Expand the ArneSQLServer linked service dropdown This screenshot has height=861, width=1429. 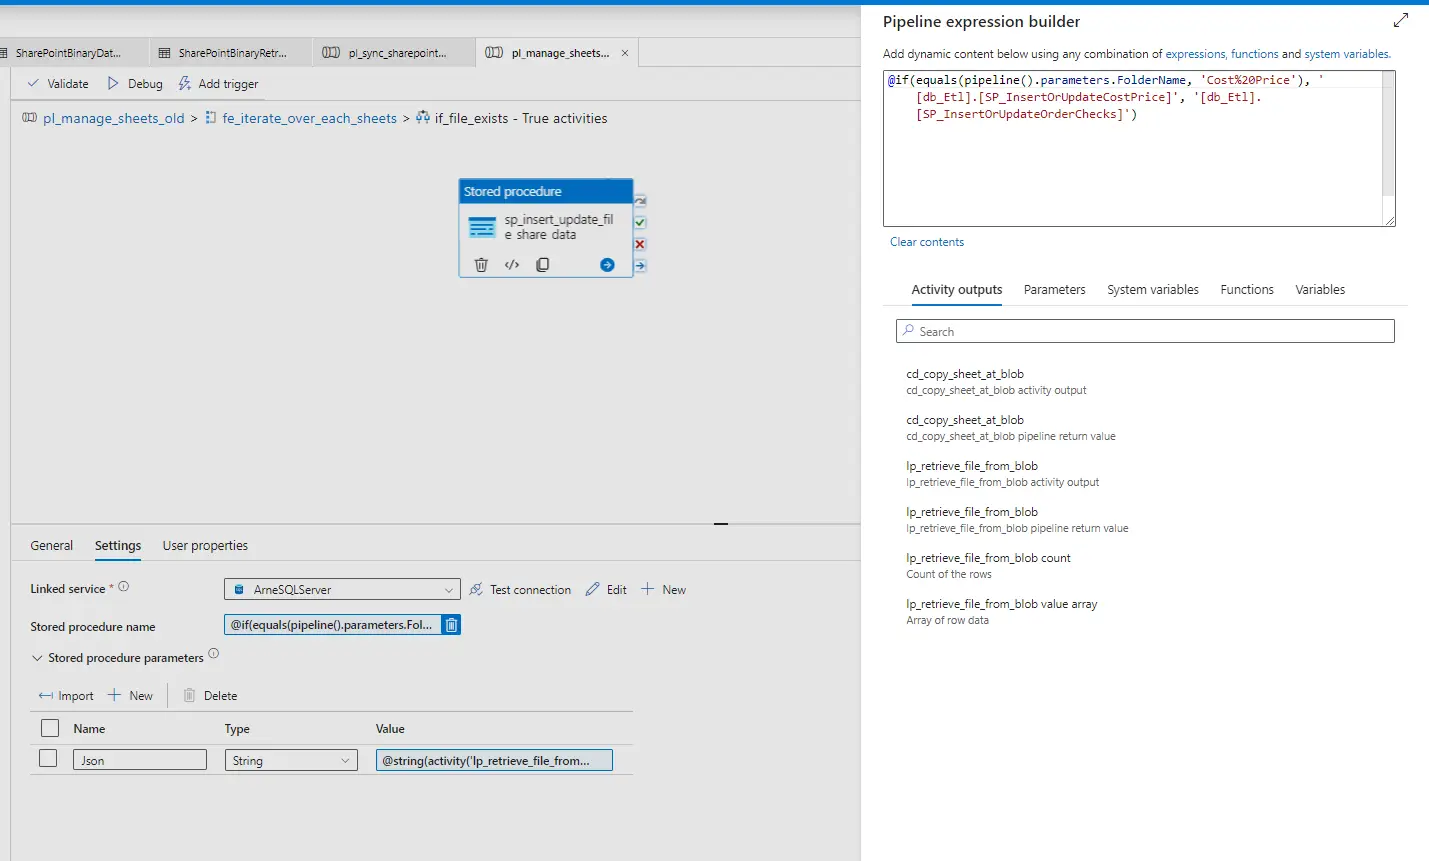[x=448, y=589]
